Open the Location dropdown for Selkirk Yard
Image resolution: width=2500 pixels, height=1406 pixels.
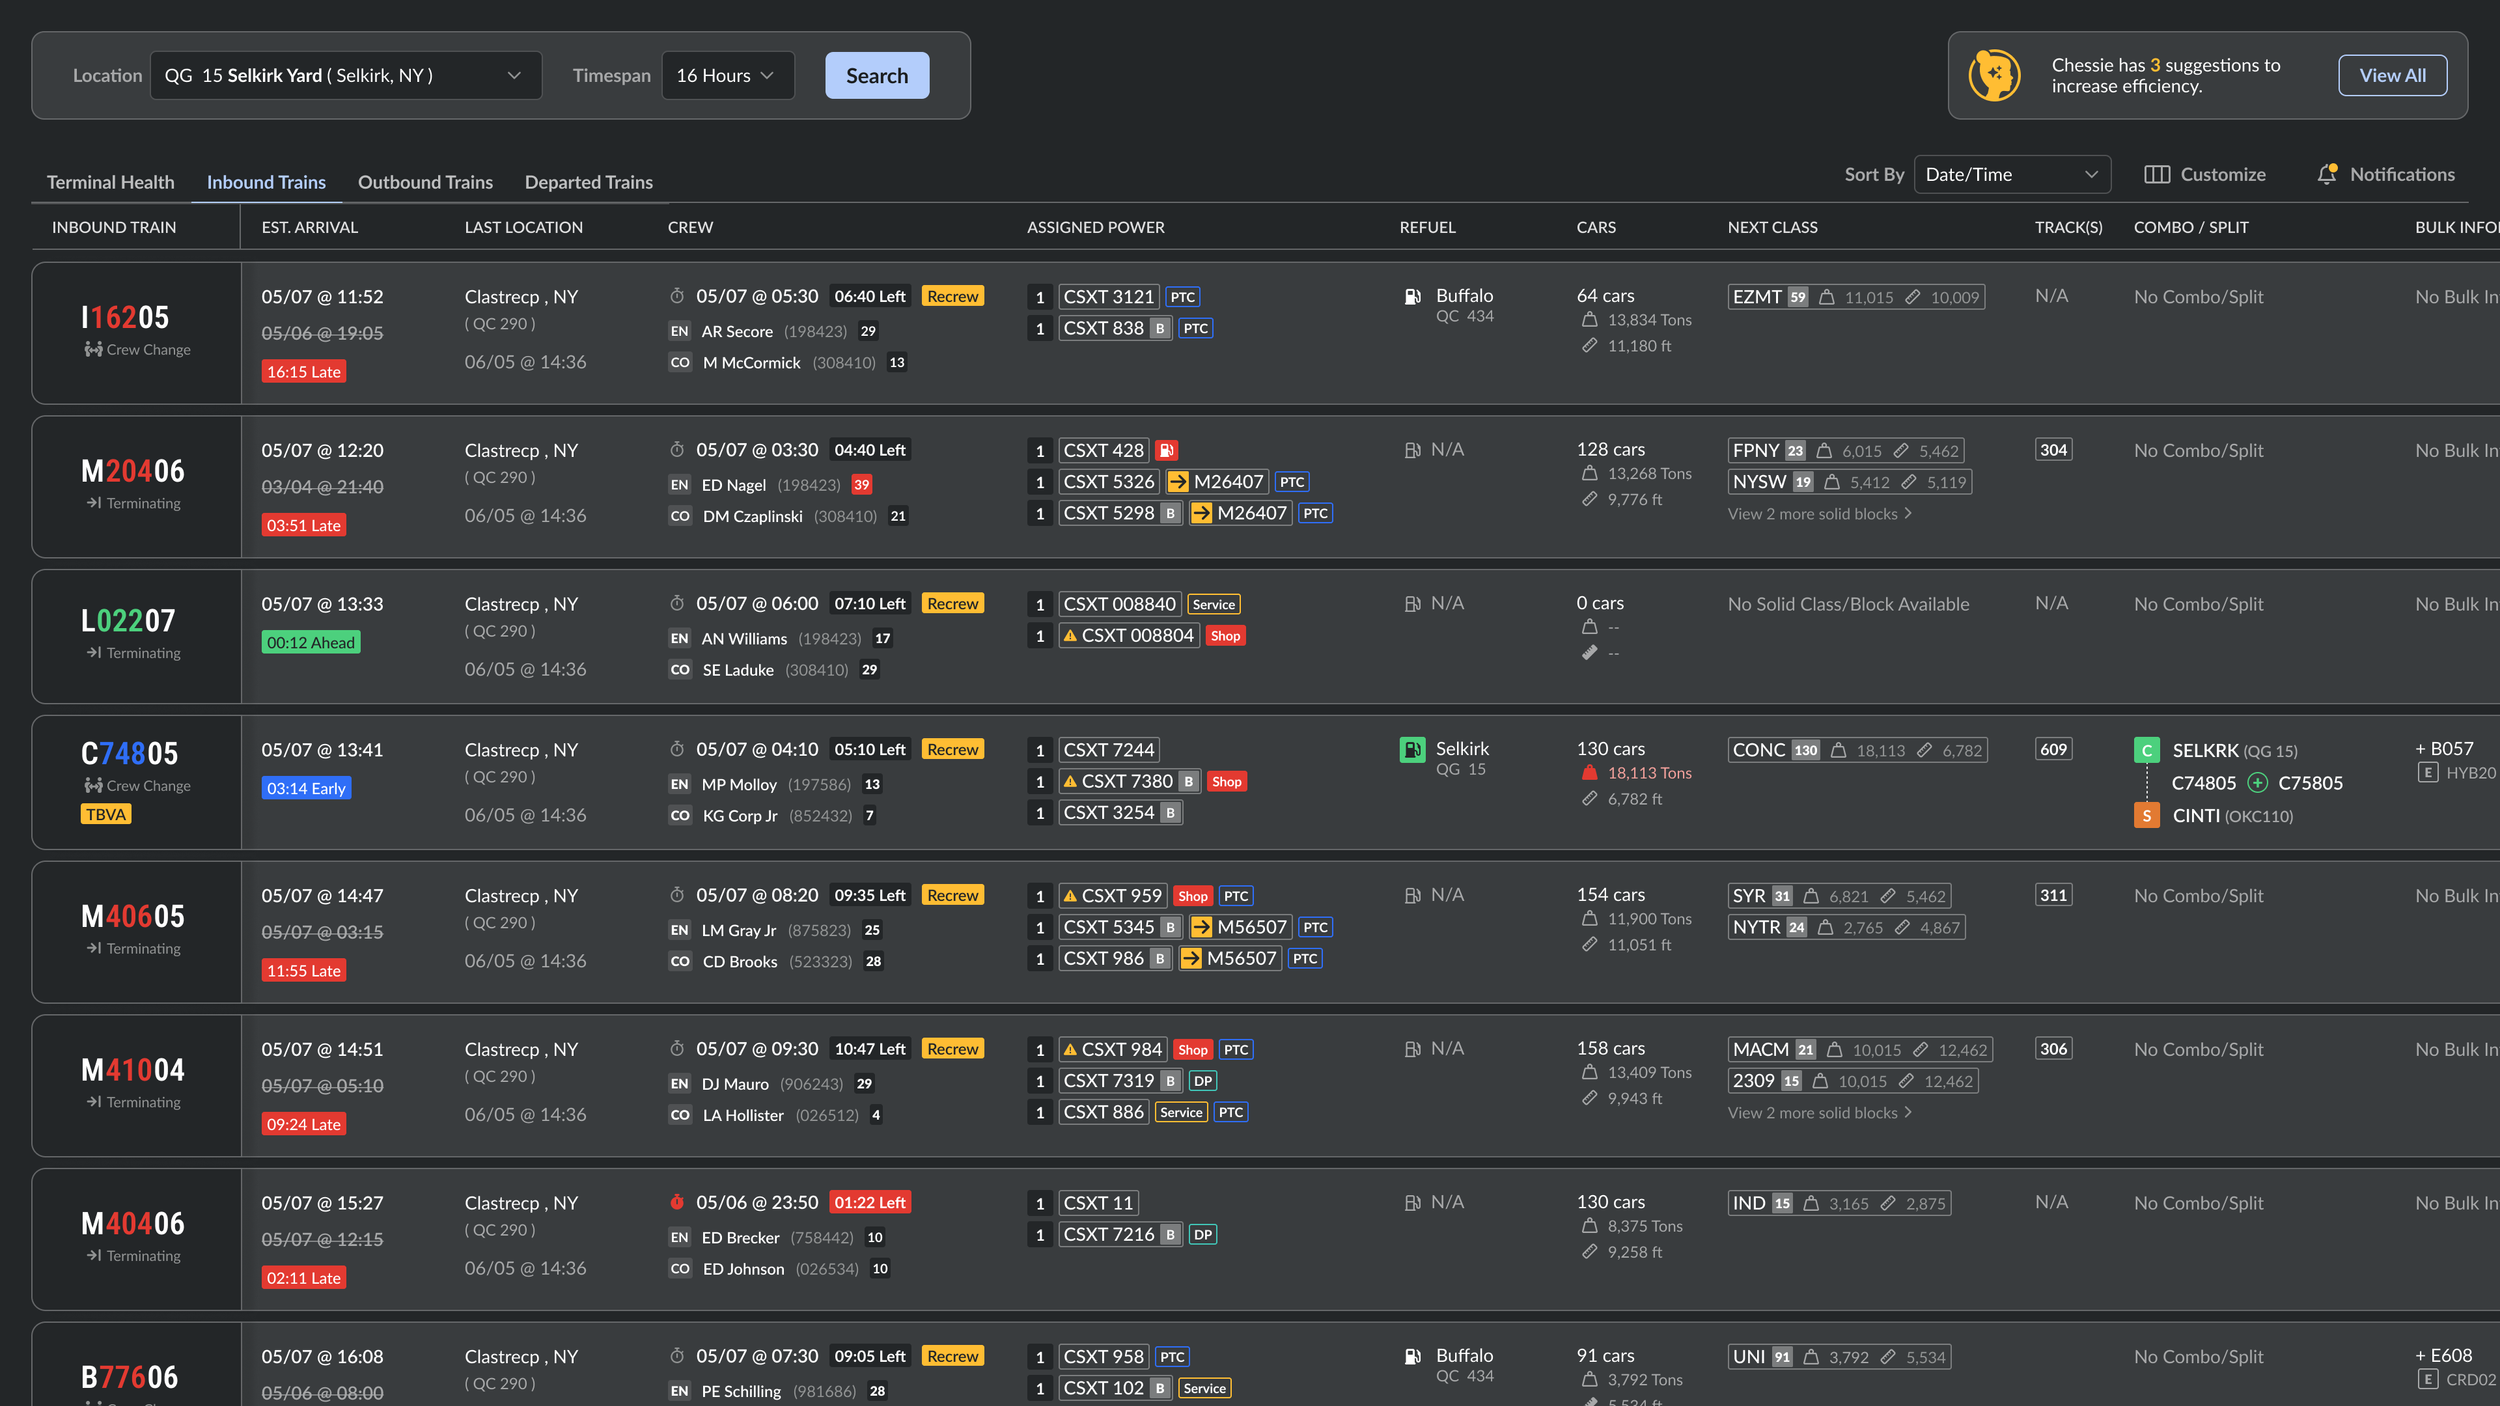click(x=346, y=75)
